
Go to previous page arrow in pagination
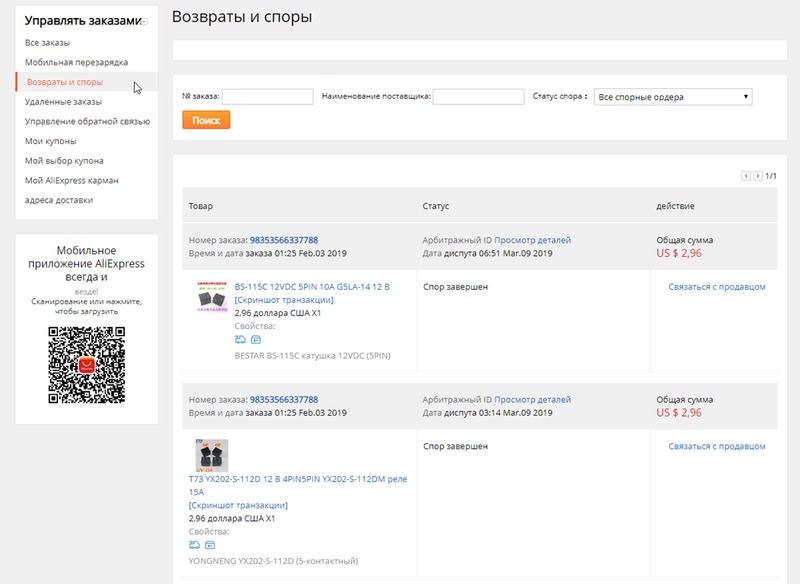[x=746, y=176]
